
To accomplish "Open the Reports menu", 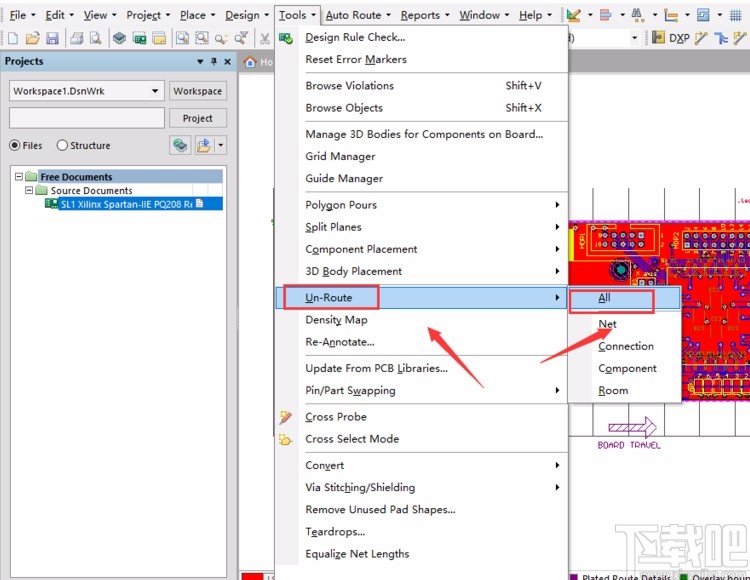I will click(x=425, y=15).
